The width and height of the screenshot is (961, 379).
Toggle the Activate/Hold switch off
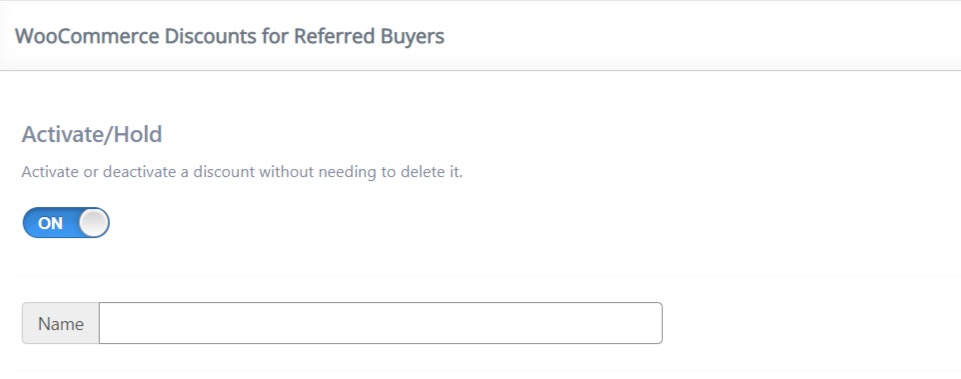[66, 223]
